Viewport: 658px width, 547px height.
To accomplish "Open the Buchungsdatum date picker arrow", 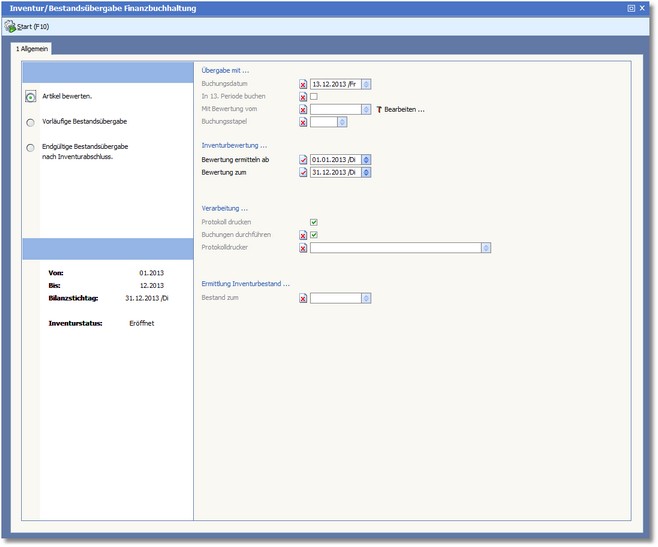I will 366,85.
